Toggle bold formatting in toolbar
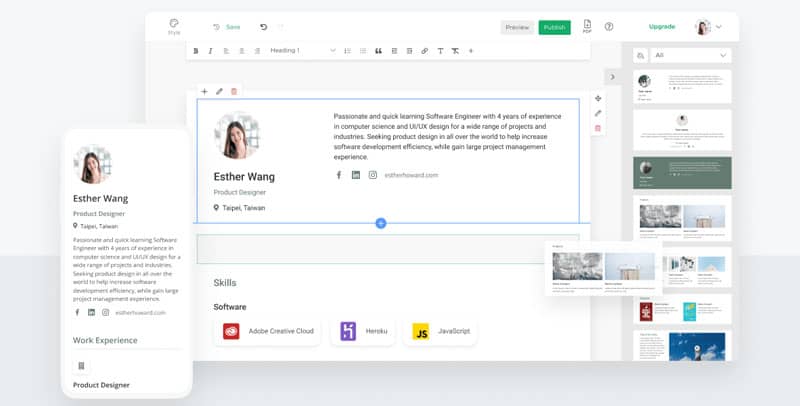The width and height of the screenshot is (800, 406). (195, 51)
